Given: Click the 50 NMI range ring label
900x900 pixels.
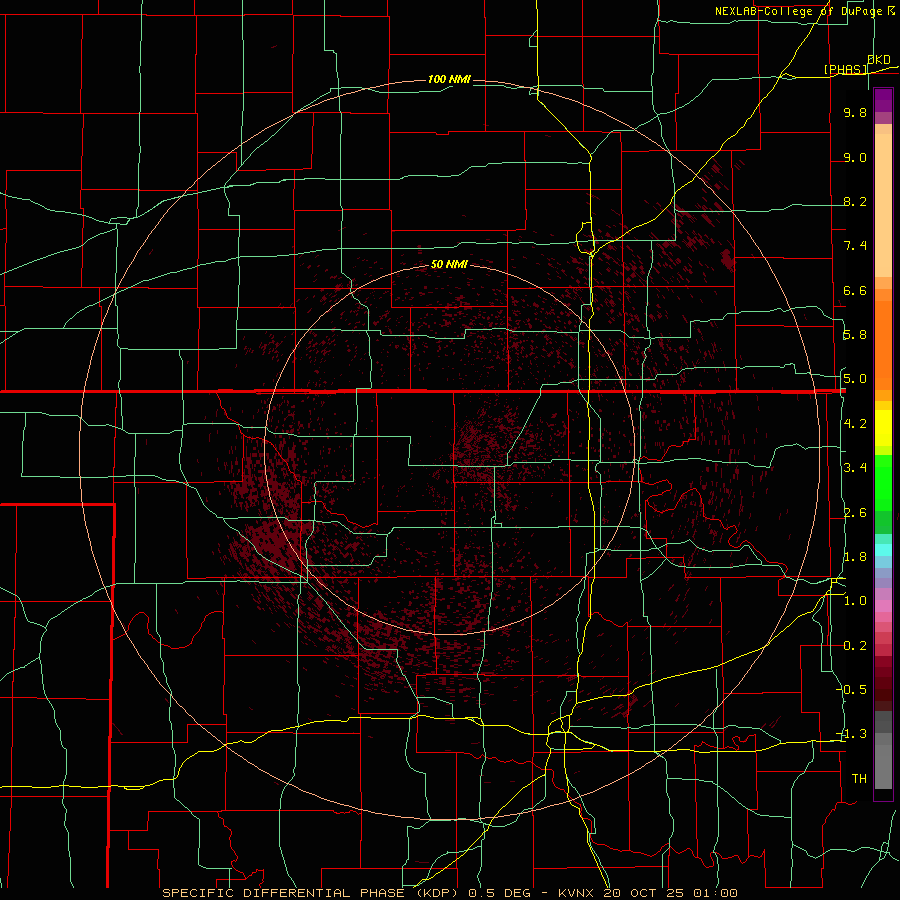Looking at the screenshot, I should point(449,264).
